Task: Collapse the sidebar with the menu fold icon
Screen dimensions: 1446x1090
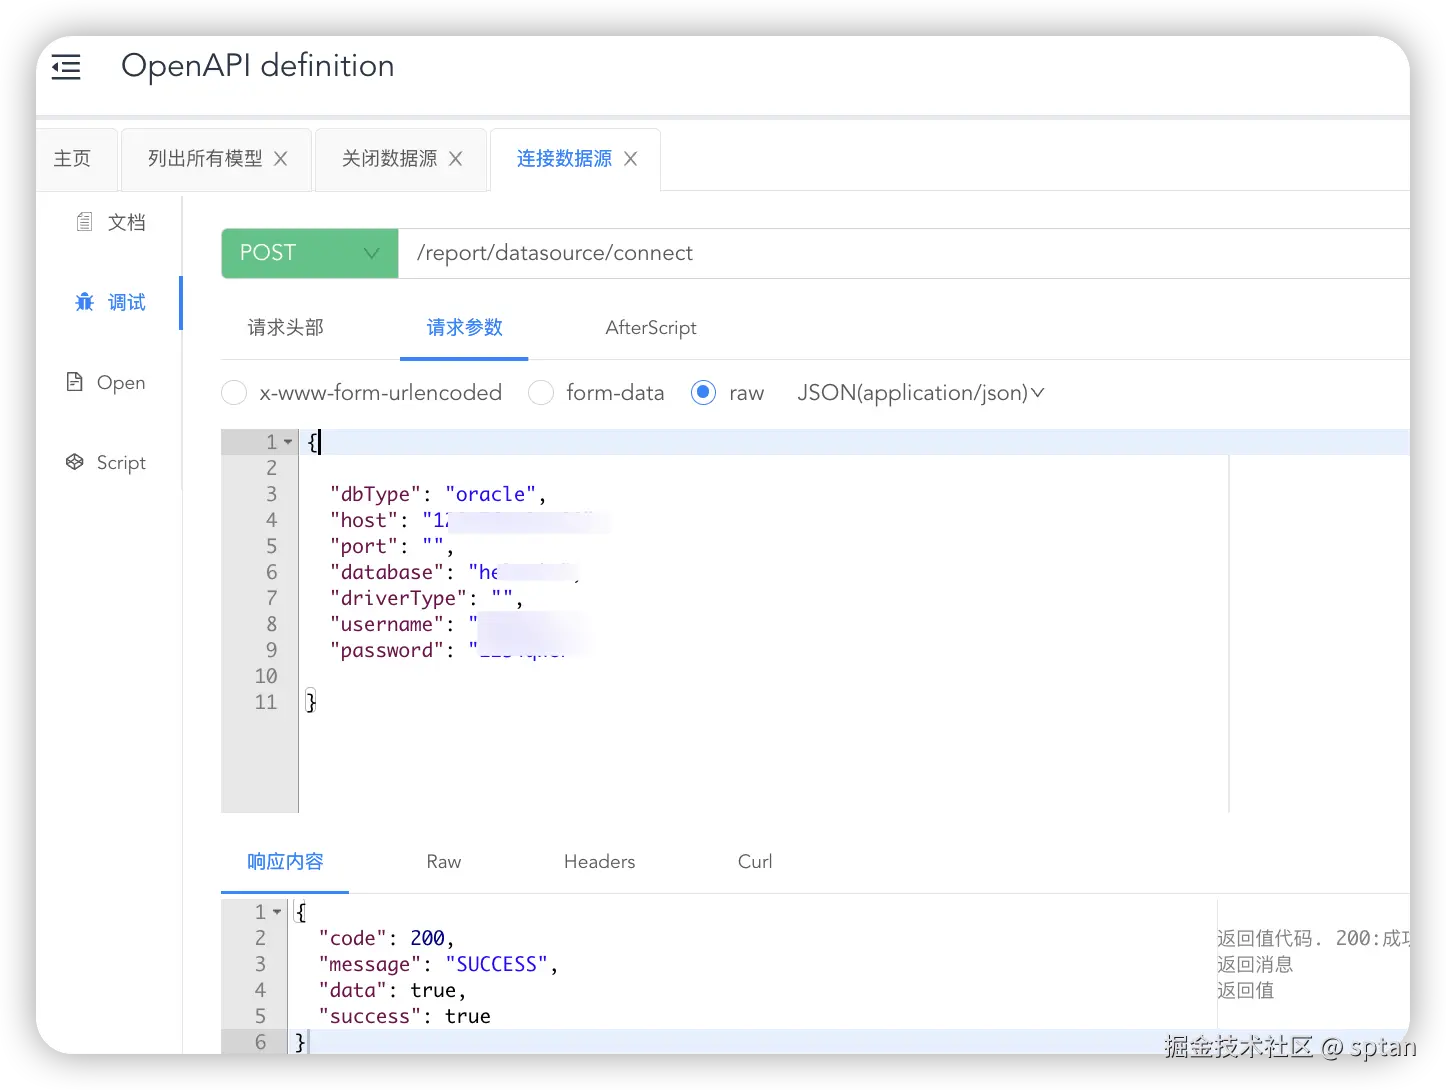Action: tap(66, 67)
